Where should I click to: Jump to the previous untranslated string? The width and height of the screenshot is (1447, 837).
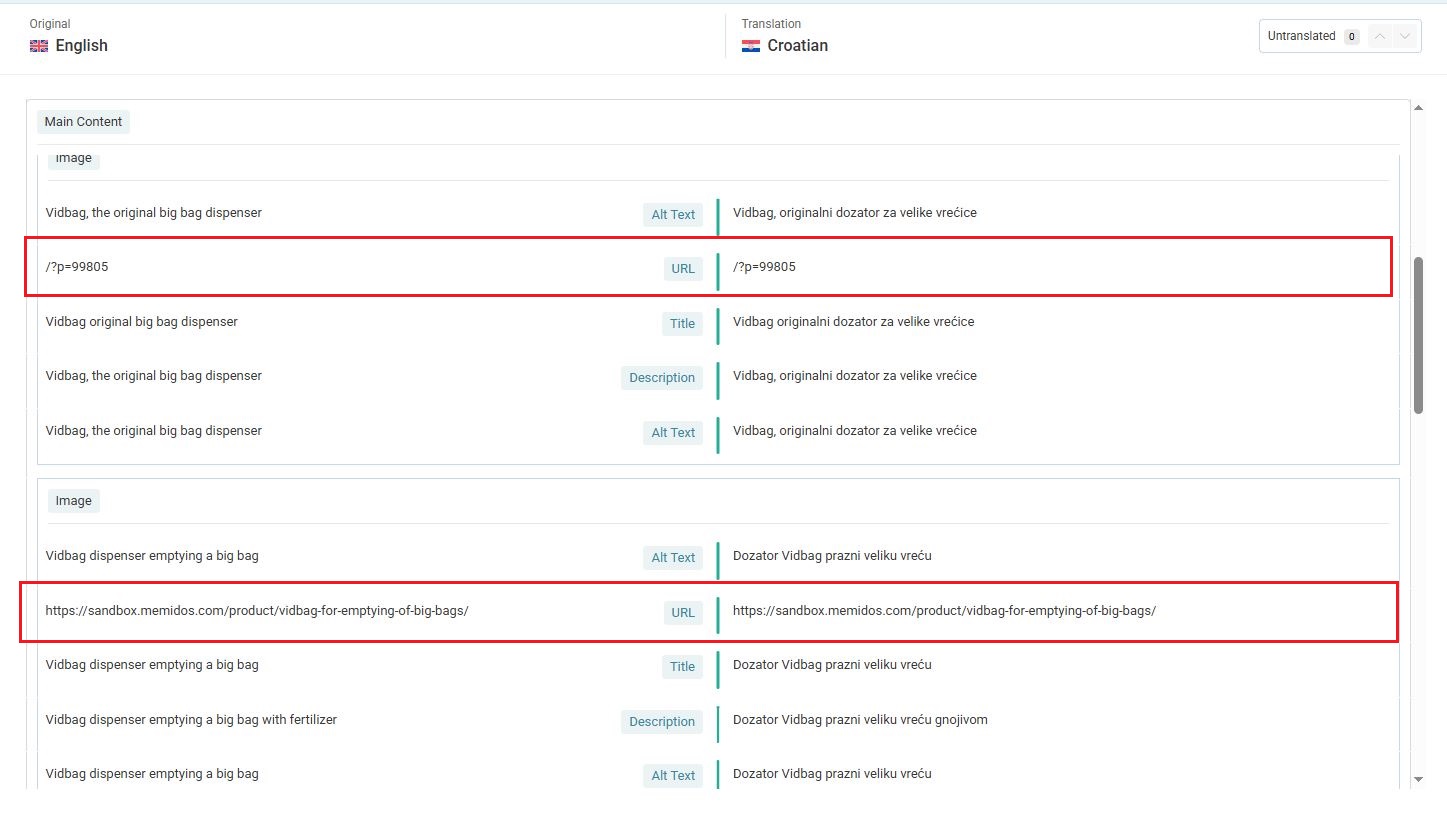pos(1380,37)
